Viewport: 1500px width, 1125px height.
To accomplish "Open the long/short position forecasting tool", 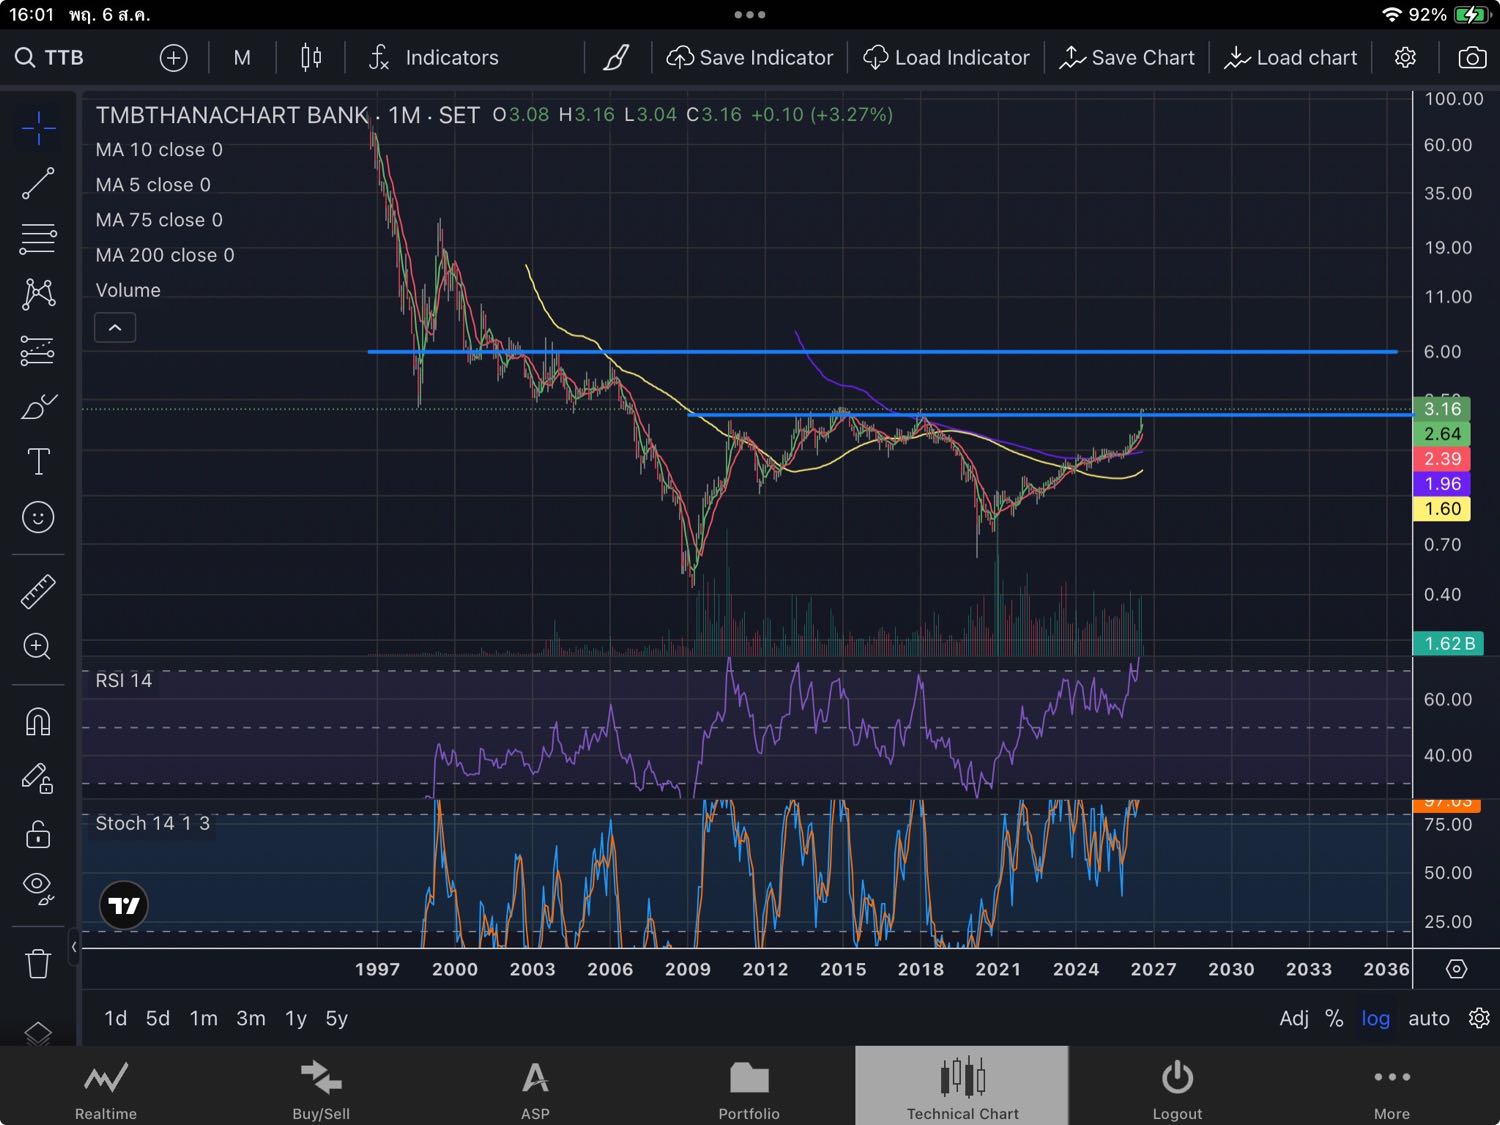I will pyautogui.click(x=38, y=350).
